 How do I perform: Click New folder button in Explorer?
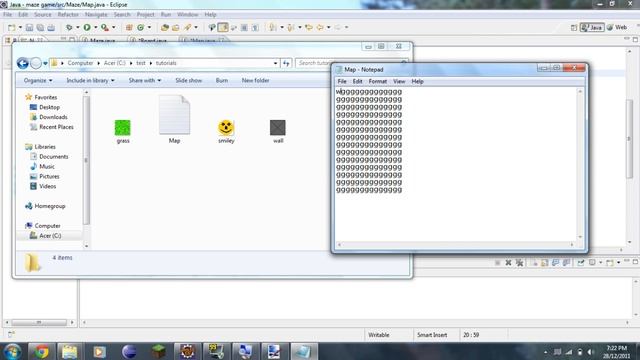256,80
